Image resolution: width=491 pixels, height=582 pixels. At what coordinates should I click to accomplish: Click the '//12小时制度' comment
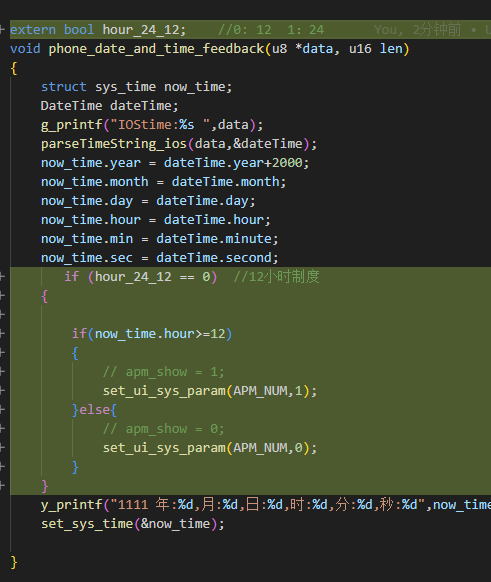(x=276, y=277)
